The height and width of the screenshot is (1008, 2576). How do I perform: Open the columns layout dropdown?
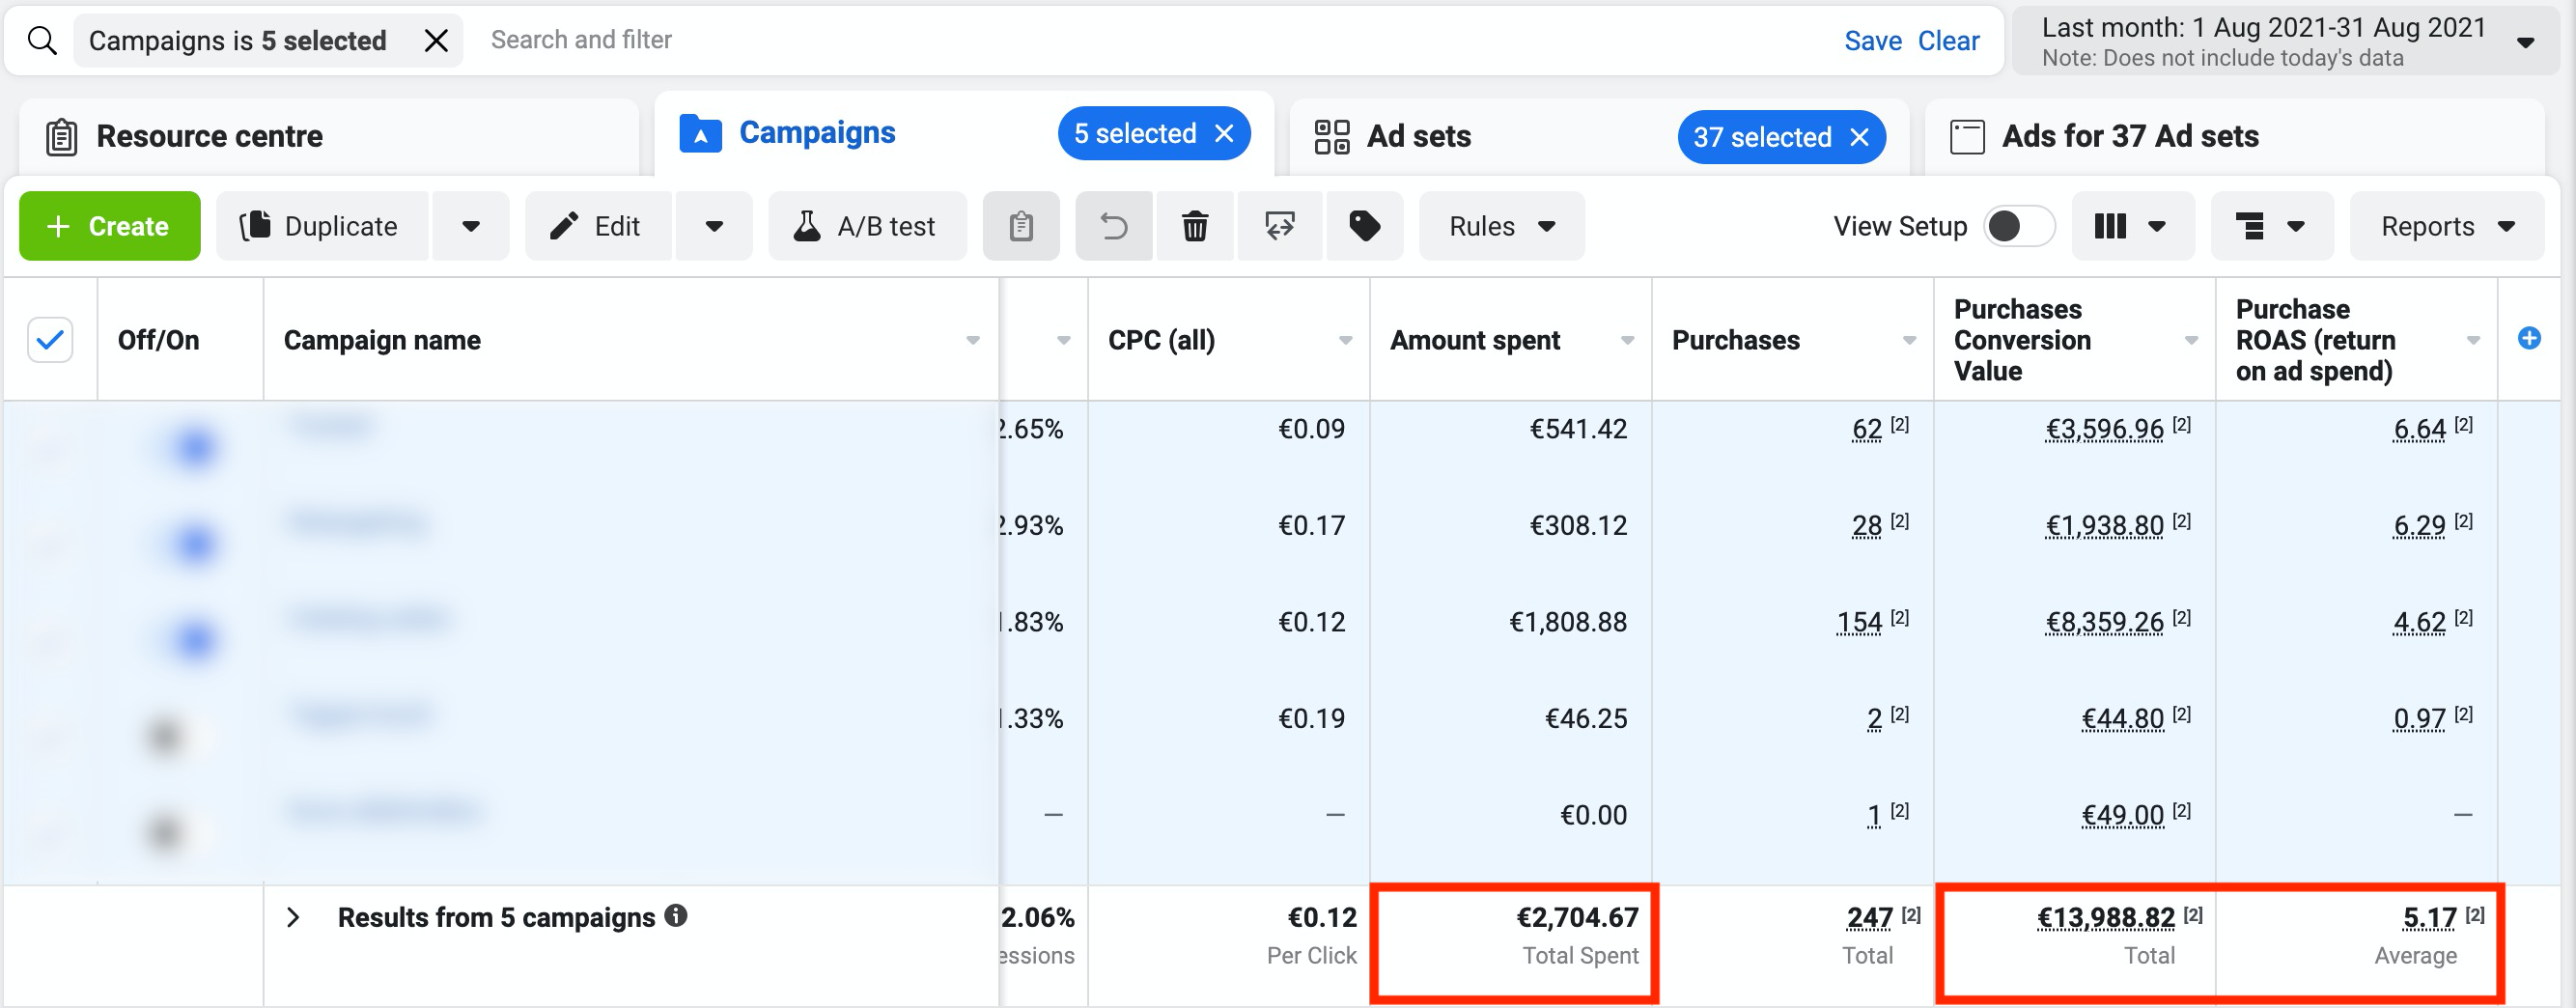[2131, 226]
